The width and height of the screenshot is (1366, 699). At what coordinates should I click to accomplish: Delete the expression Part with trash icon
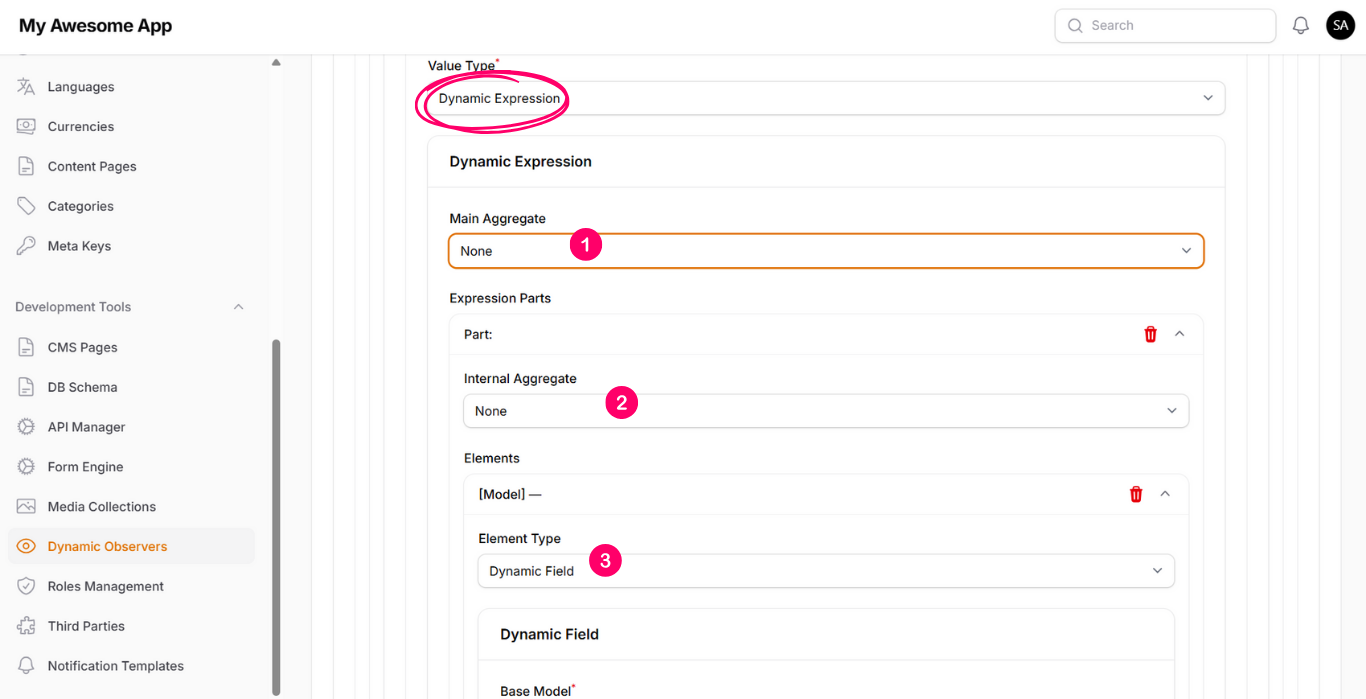(1150, 334)
